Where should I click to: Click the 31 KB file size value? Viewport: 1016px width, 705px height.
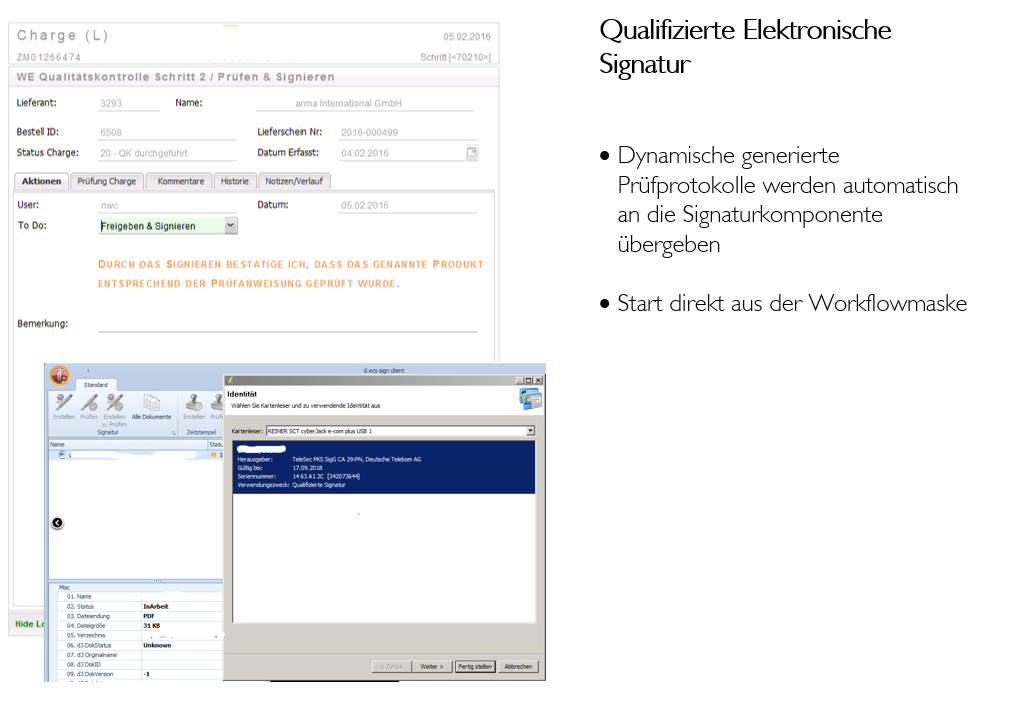pyautogui.click(x=151, y=626)
